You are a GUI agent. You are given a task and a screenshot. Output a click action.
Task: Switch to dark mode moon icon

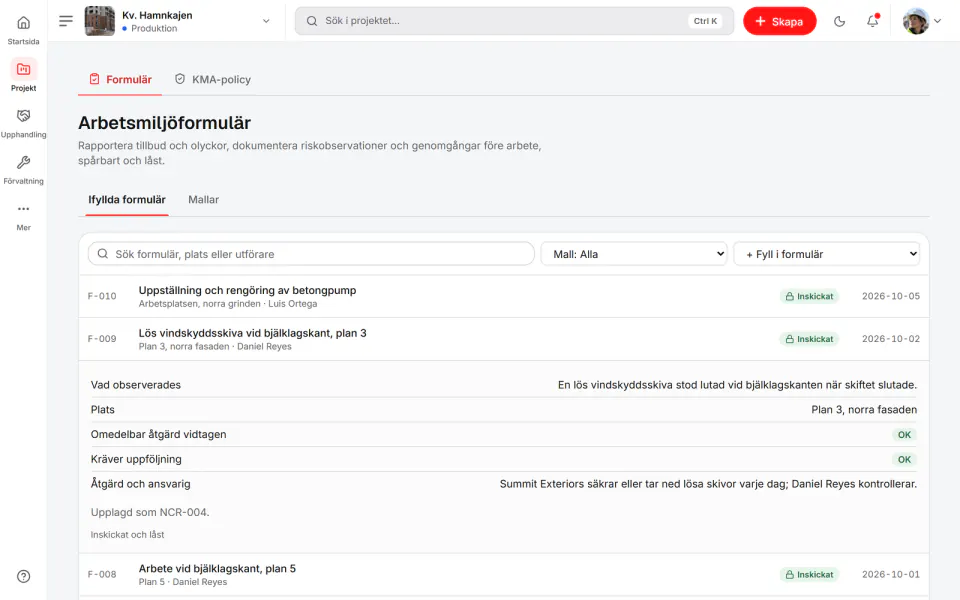click(839, 21)
